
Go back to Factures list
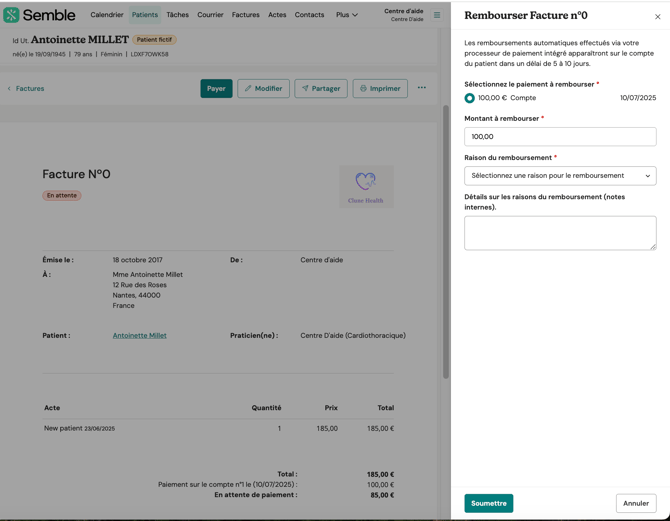click(26, 89)
